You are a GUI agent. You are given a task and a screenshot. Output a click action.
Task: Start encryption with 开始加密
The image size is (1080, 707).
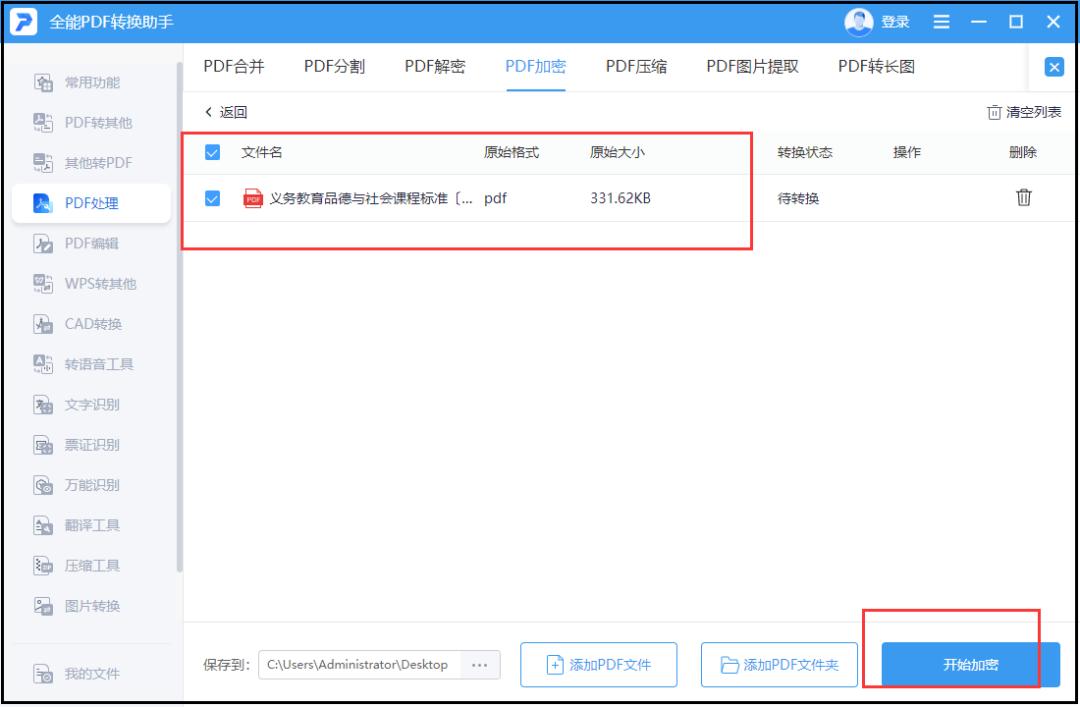coord(957,664)
